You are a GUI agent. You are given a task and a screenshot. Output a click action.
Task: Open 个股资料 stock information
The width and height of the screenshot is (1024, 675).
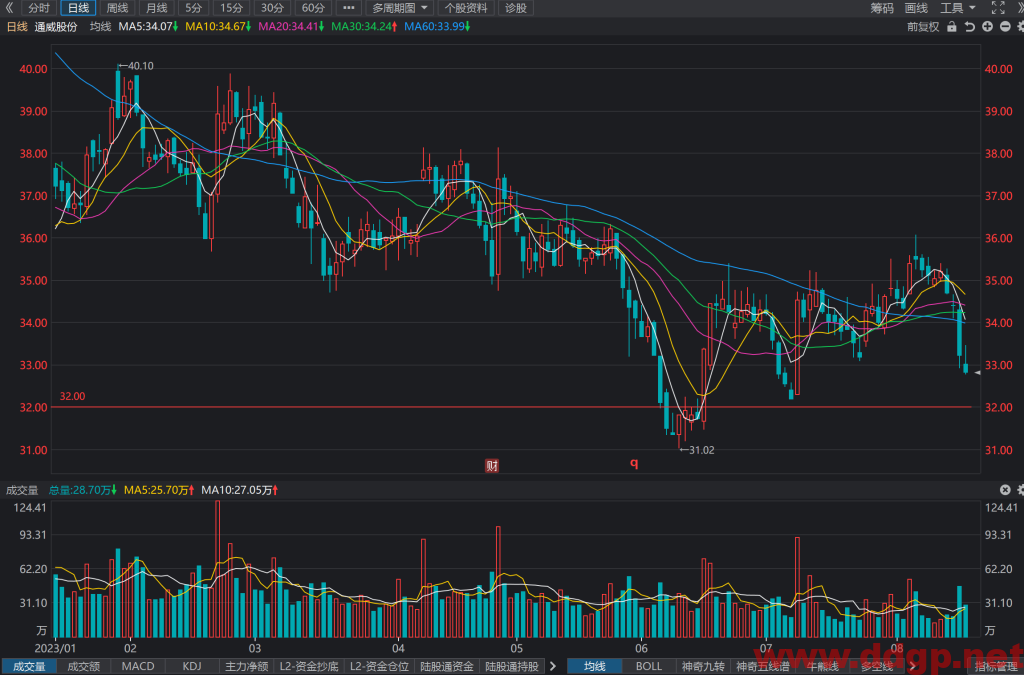[x=466, y=8]
